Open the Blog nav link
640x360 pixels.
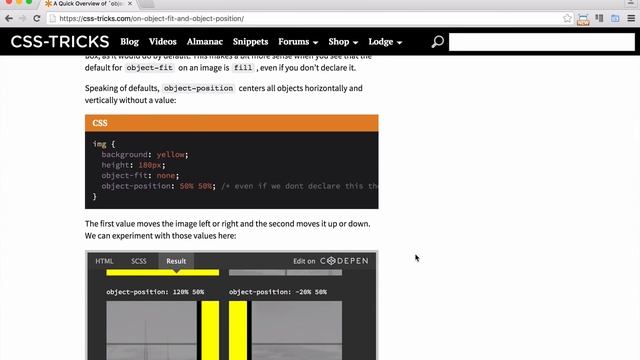pyautogui.click(x=129, y=42)
